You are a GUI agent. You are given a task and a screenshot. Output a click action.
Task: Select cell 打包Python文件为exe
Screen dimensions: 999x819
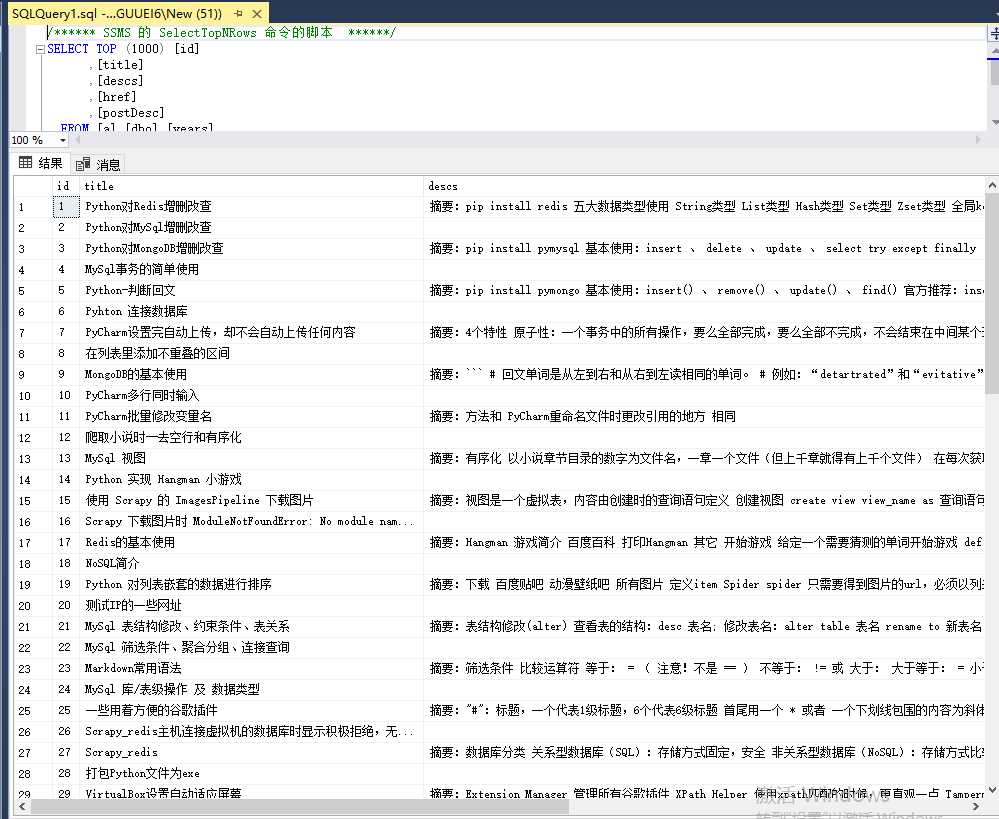pos(251,774)
